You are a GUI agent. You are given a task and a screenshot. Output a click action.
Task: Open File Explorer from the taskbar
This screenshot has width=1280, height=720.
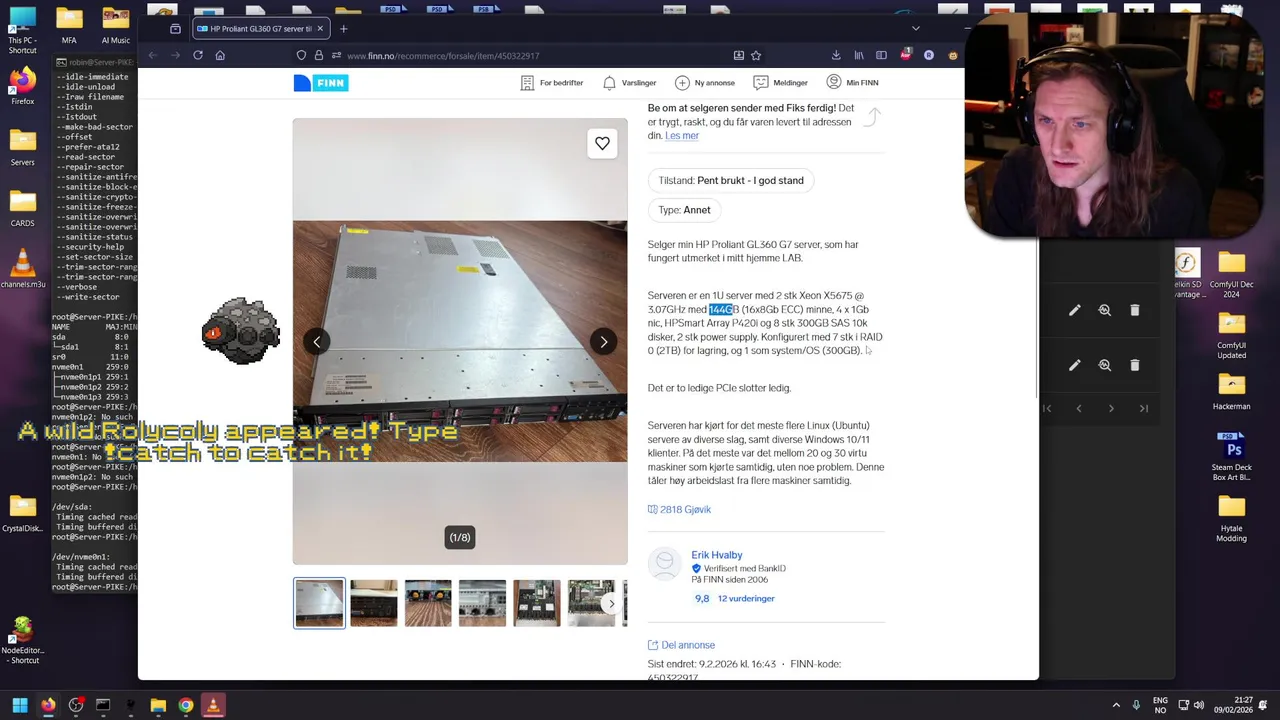158,705
